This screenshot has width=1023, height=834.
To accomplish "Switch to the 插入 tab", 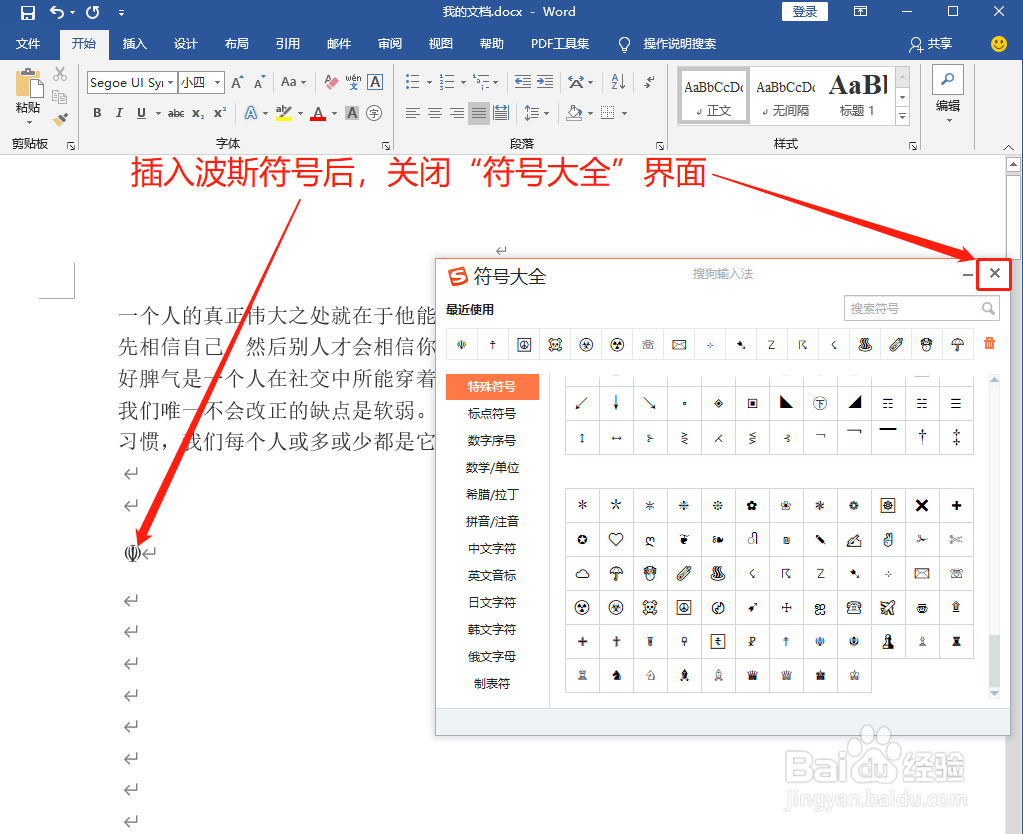I will [134, 44].
